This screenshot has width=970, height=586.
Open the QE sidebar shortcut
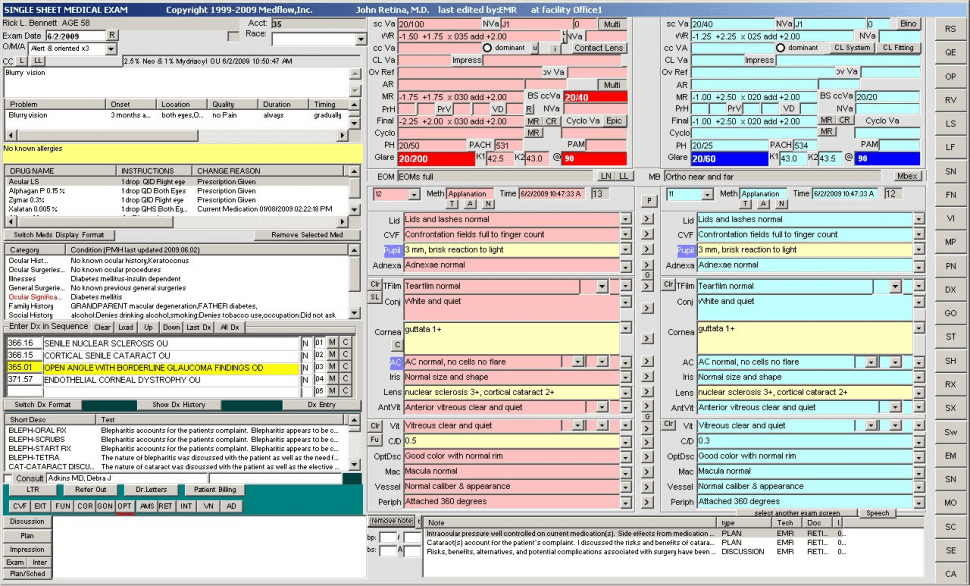point(951,53)
